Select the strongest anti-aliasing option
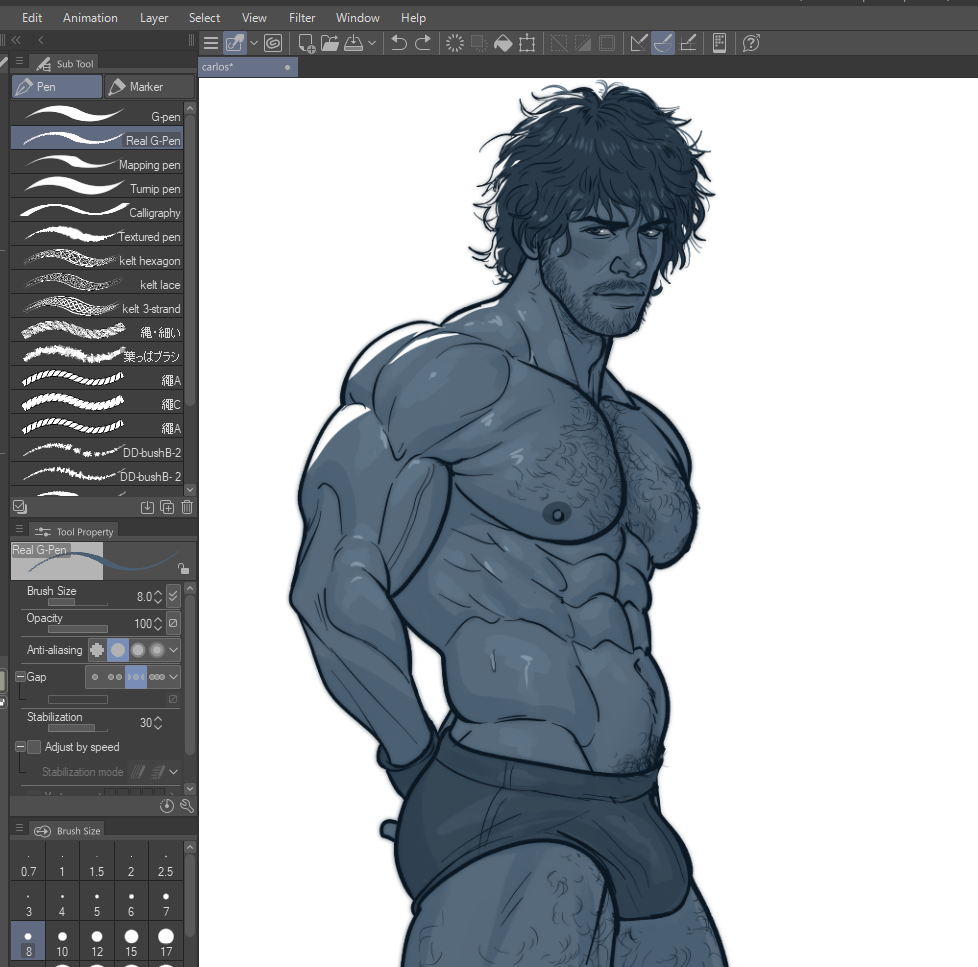The image size is (978, 967). click(157, 650)
